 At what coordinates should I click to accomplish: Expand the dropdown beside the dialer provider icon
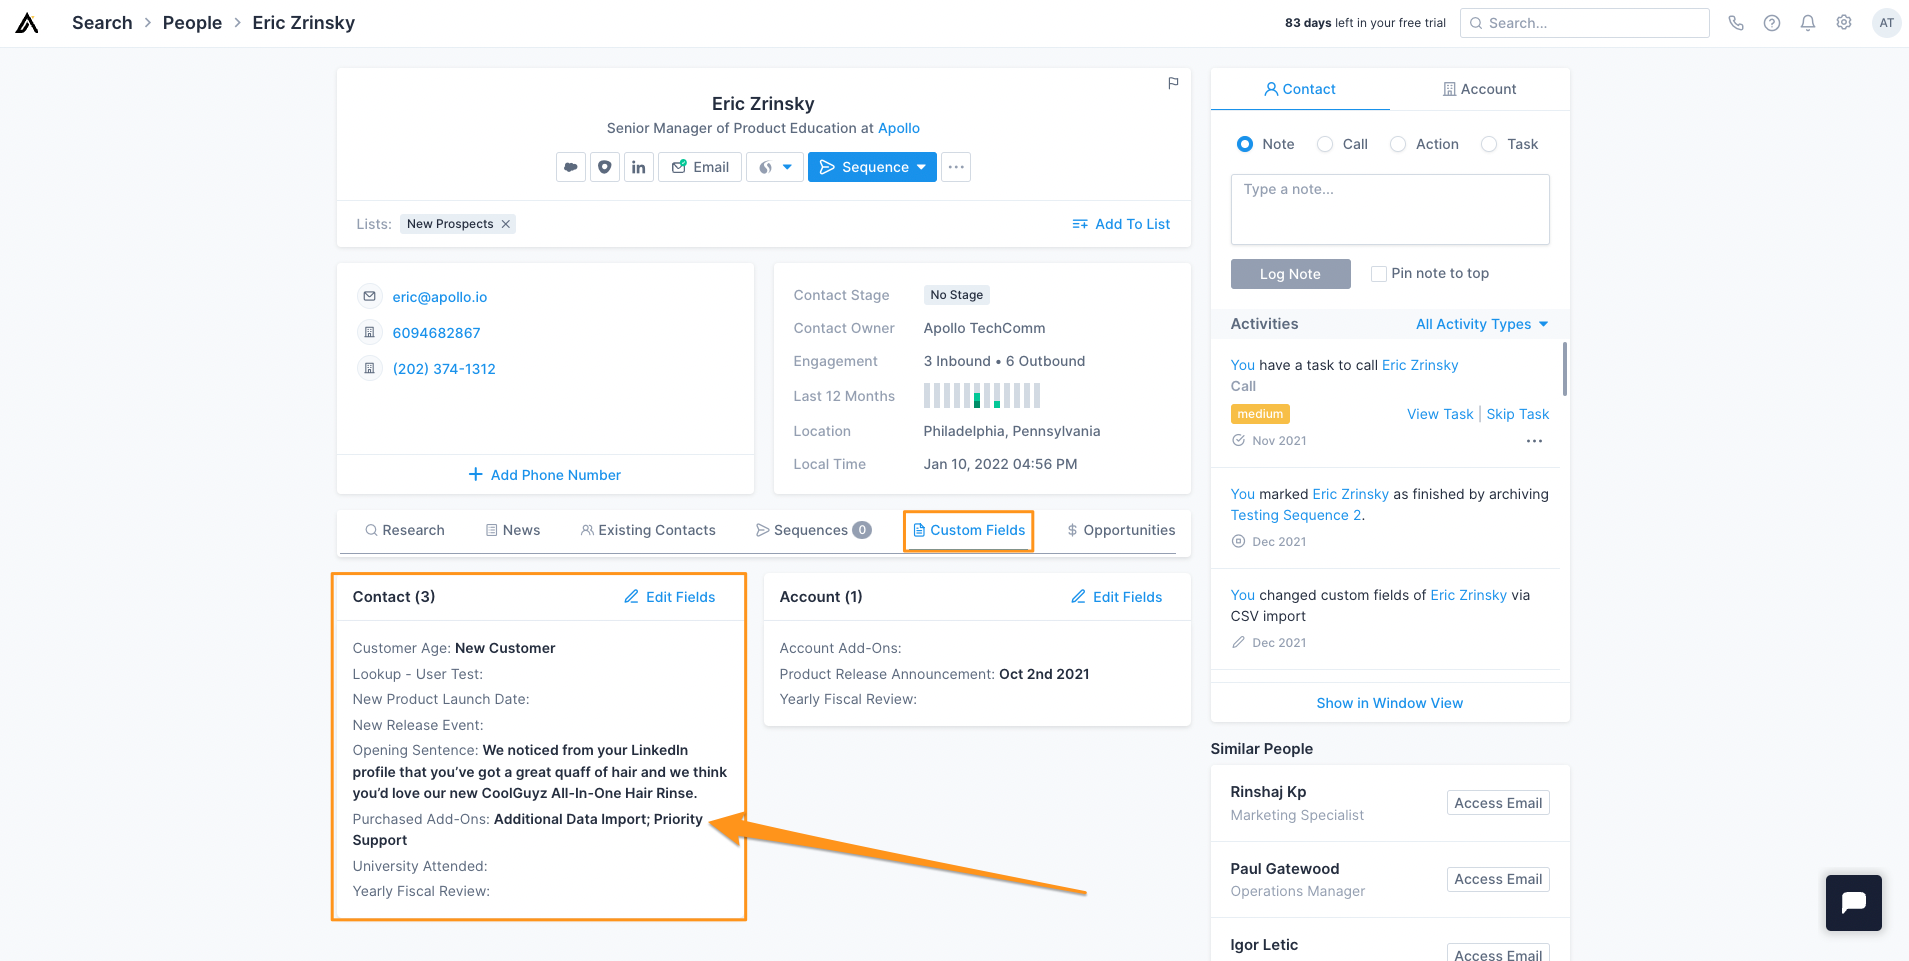click(787, 167)
